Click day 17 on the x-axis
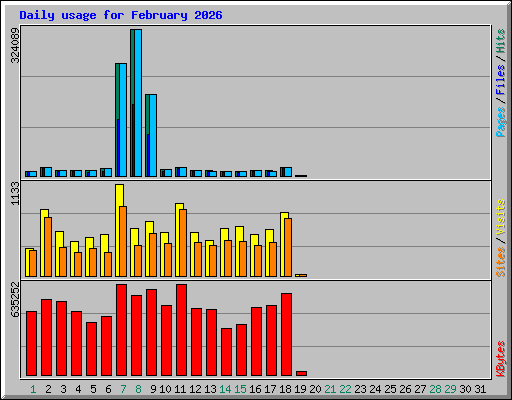This screenshot has height=400, width=512. [x=270, y=389]
